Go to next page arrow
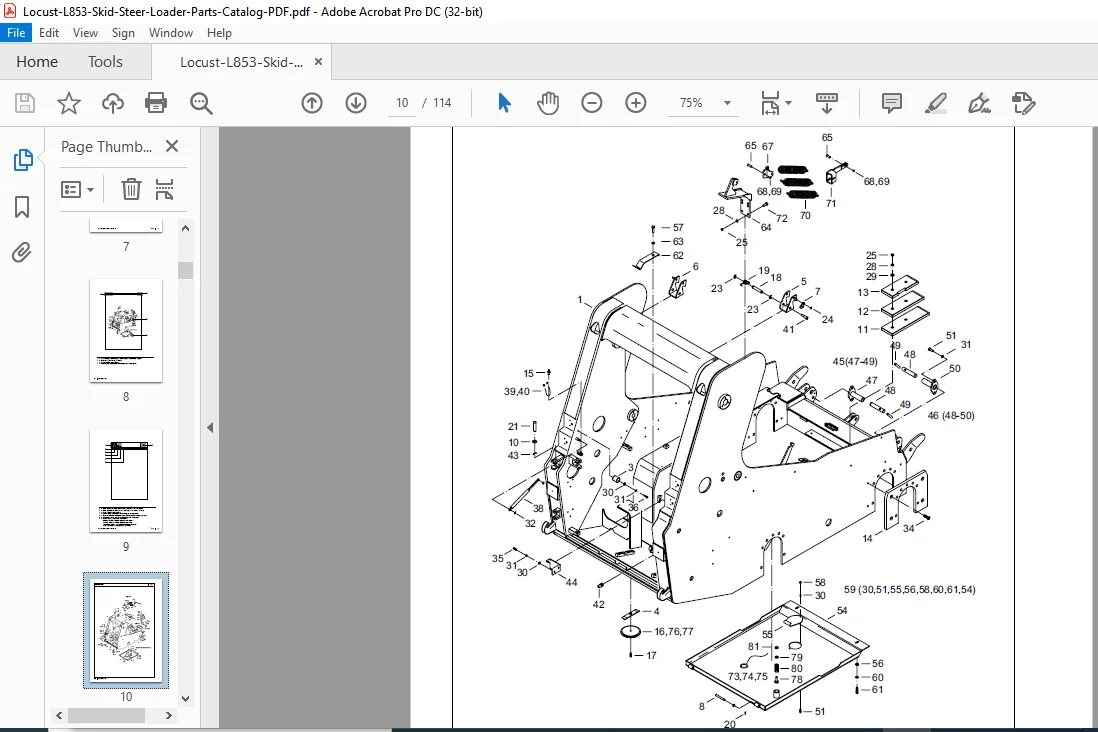 [356, 103]
